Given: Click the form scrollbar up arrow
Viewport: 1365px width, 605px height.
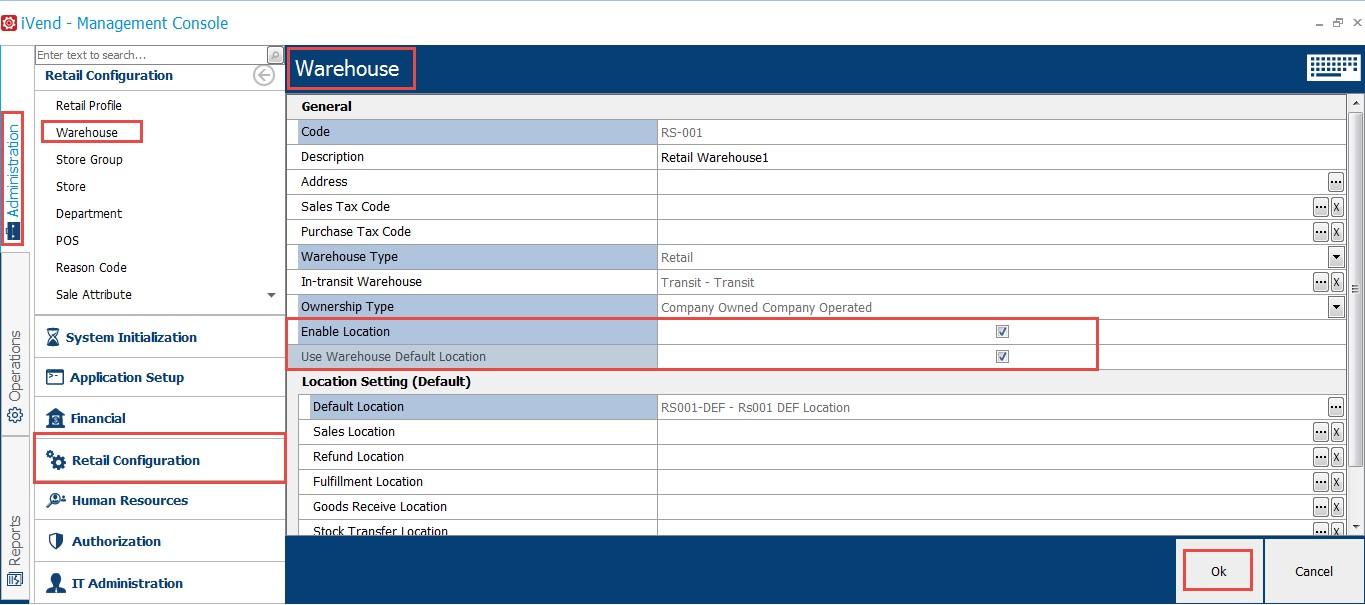Looking at the screenshot, I should pyautogui.click(x=1356, y=103).
